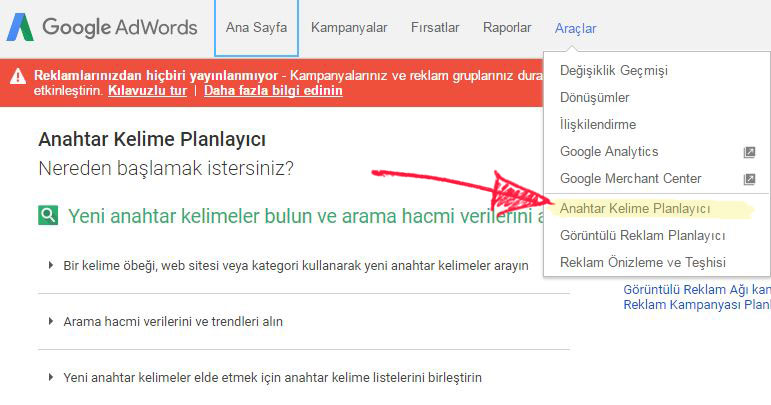This screenshot has width=771, height=405.
Task: Choose Dönüşümler in the Araçlar dropdown
Action: [594, 98]
